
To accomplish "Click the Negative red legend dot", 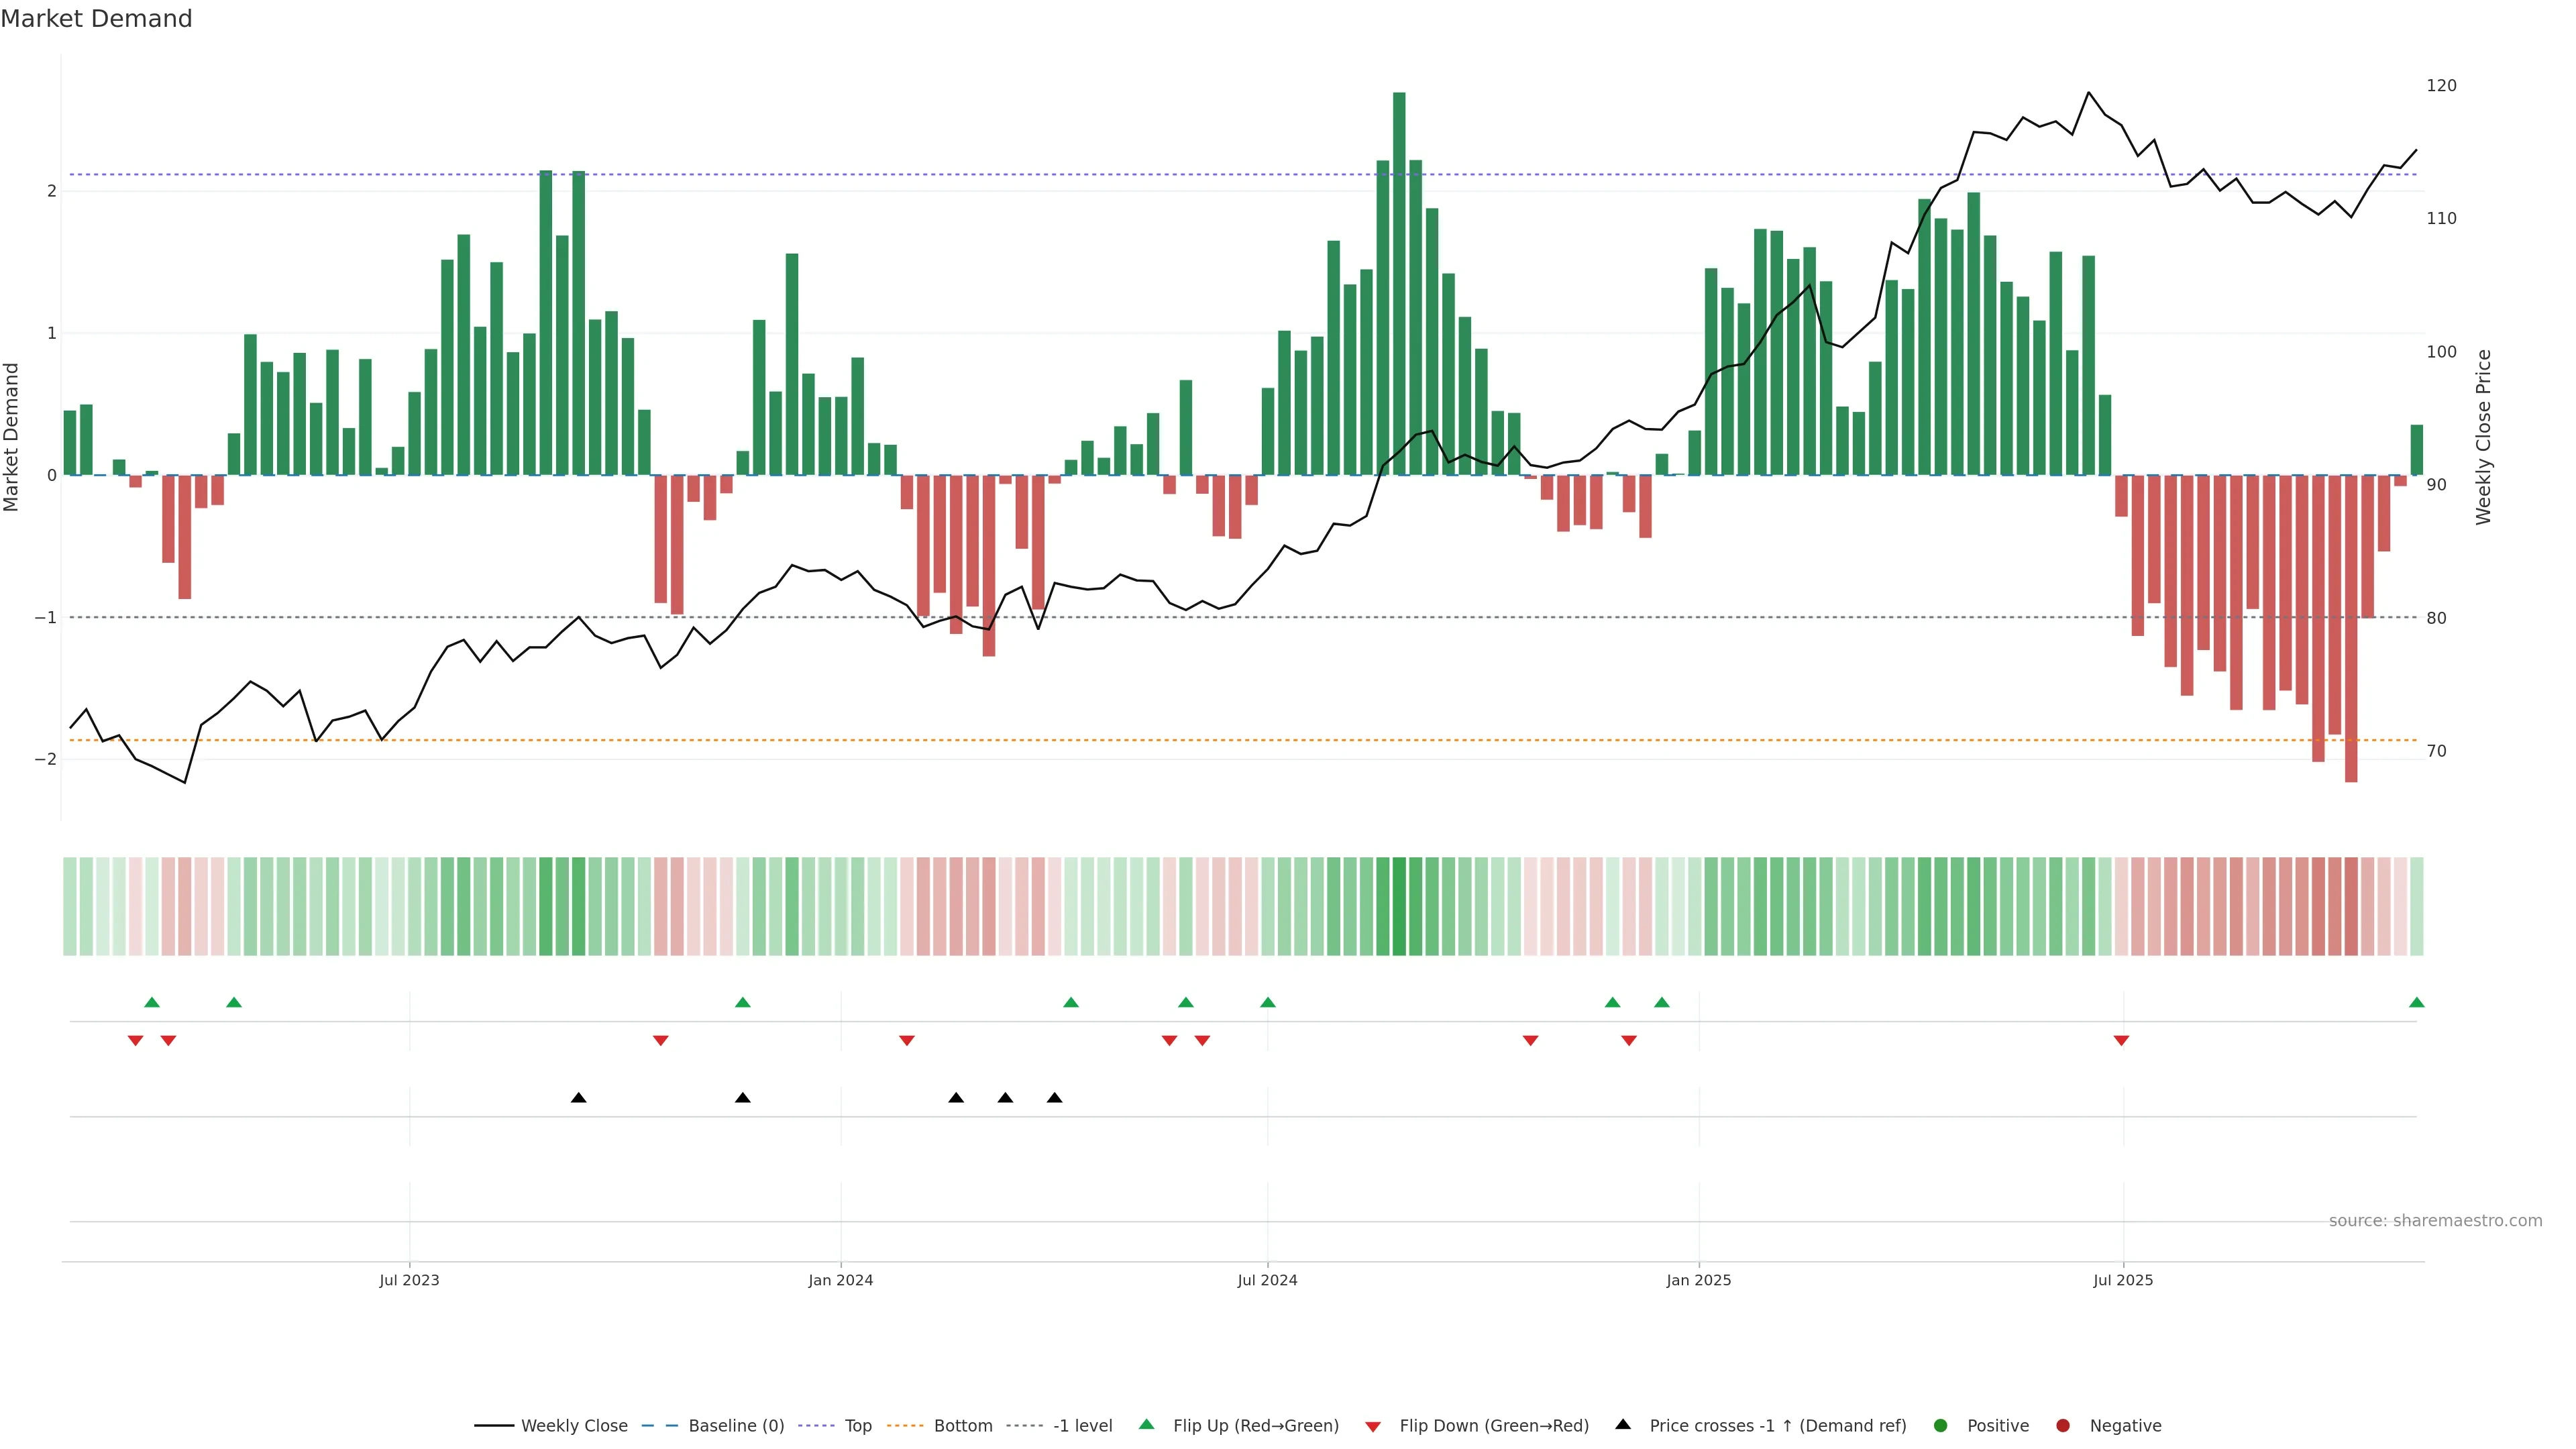I will (x=2063, y=1426).
